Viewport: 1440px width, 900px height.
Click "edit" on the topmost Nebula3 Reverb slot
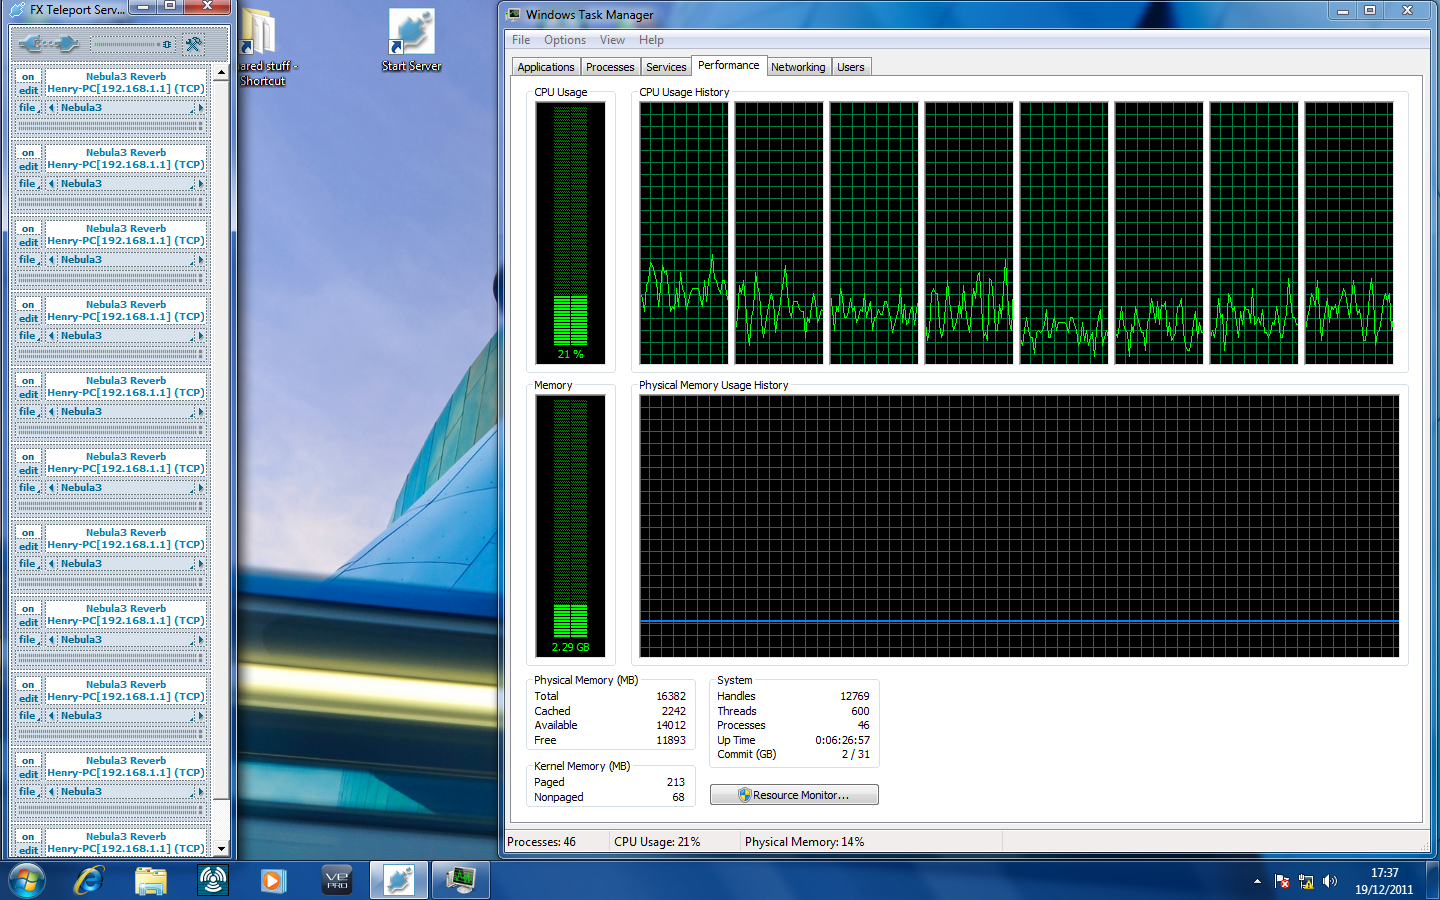tap(28, 91)
